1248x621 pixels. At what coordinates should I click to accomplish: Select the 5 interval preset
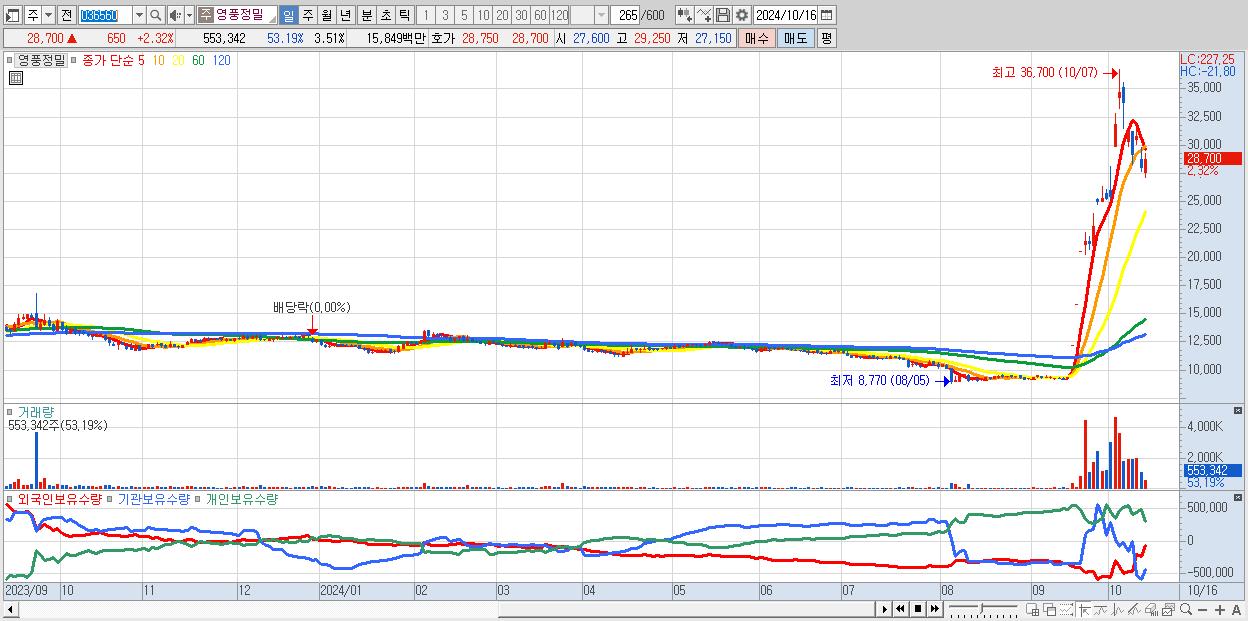point(464,15)
